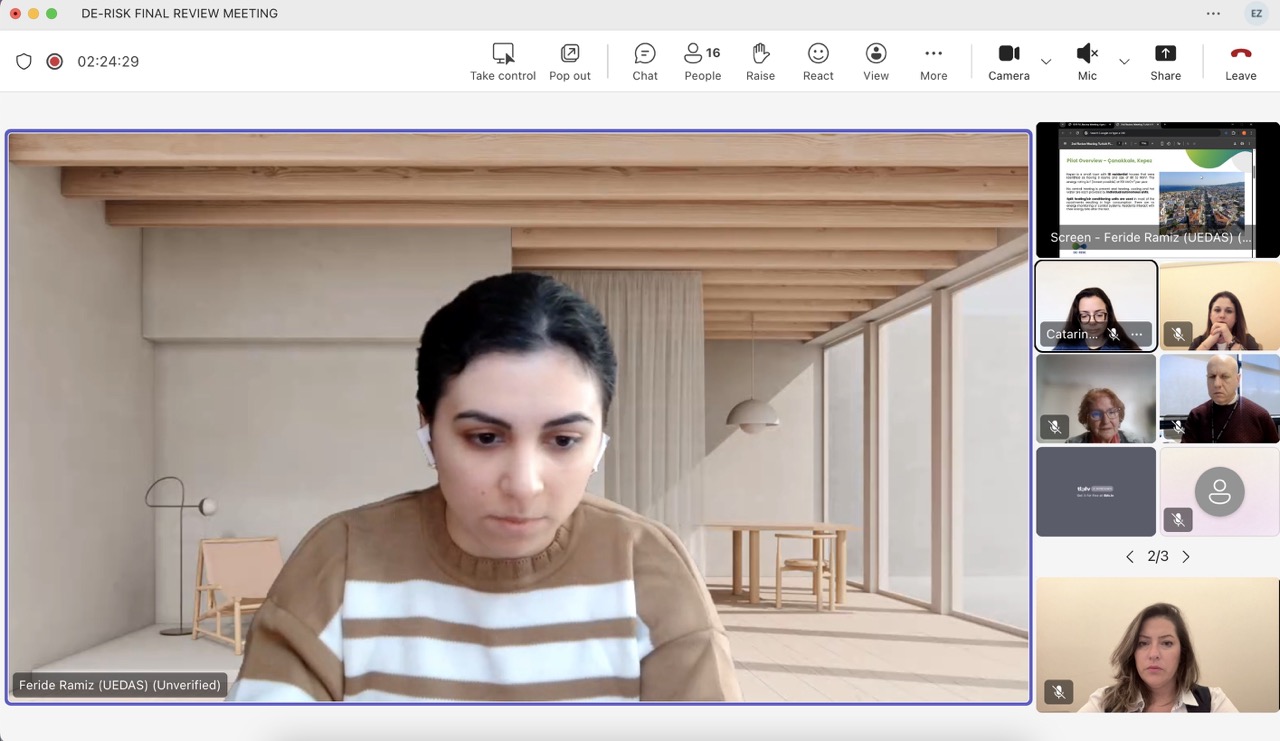
Task: Open the privacy shield info icon
Action: [x=24, y=61]
